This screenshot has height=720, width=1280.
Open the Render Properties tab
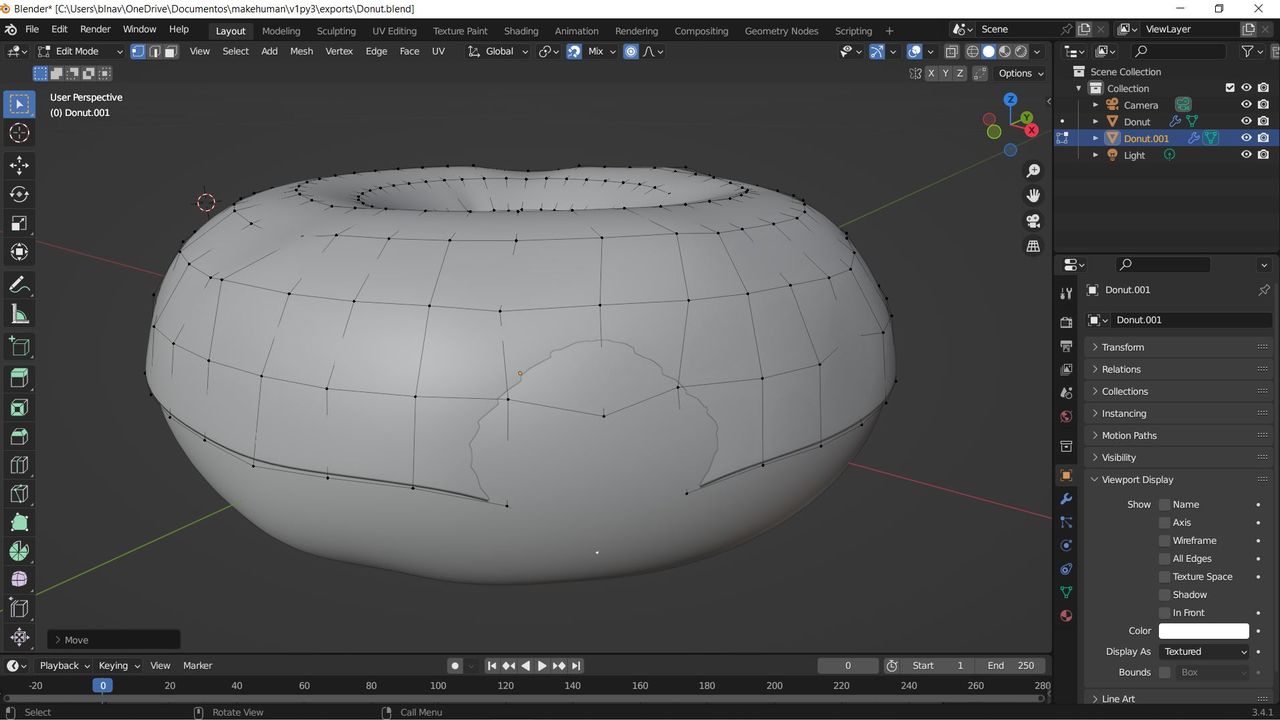coord(1065,321)
